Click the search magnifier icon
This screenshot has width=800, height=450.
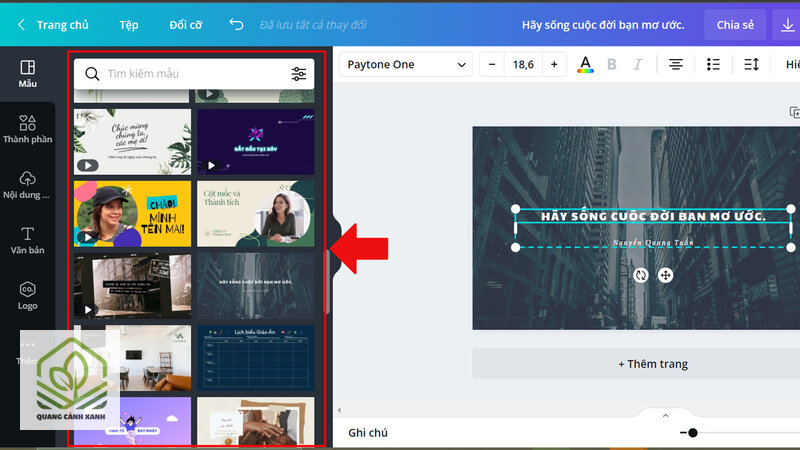point(92,74)
